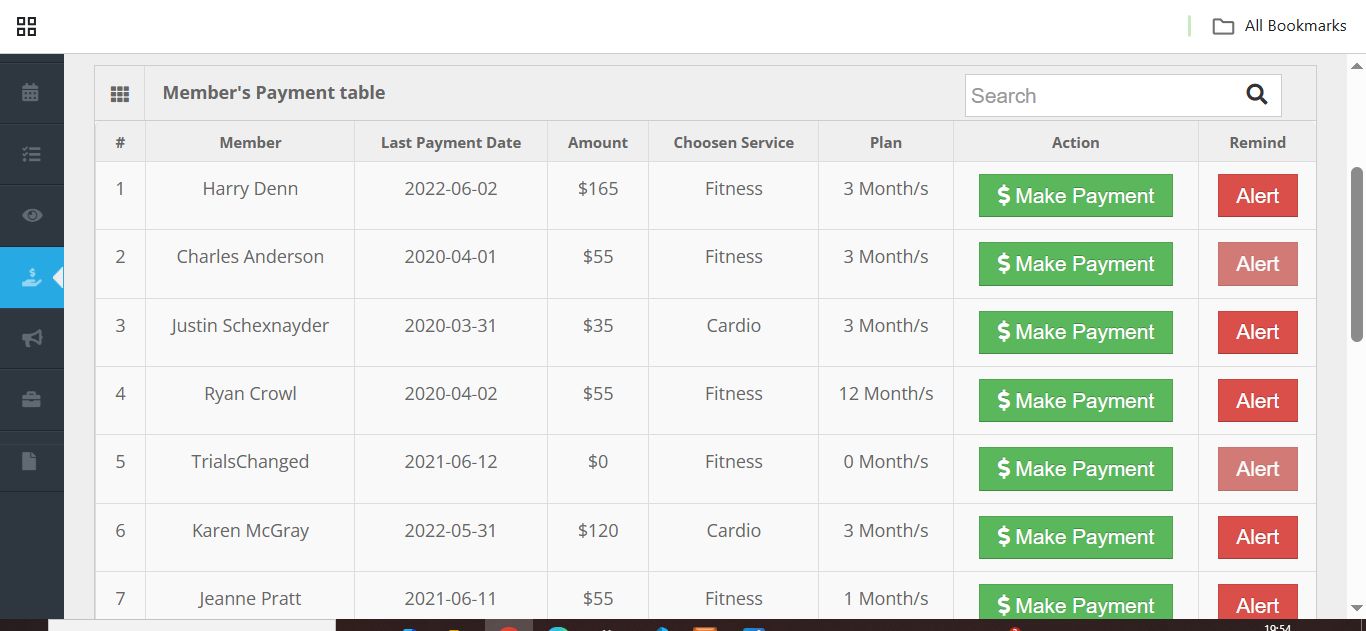Send Alert reminder to Justin Schexnayder
Viewport: 1366px width, 631px height.
(x=1257, y=332)
